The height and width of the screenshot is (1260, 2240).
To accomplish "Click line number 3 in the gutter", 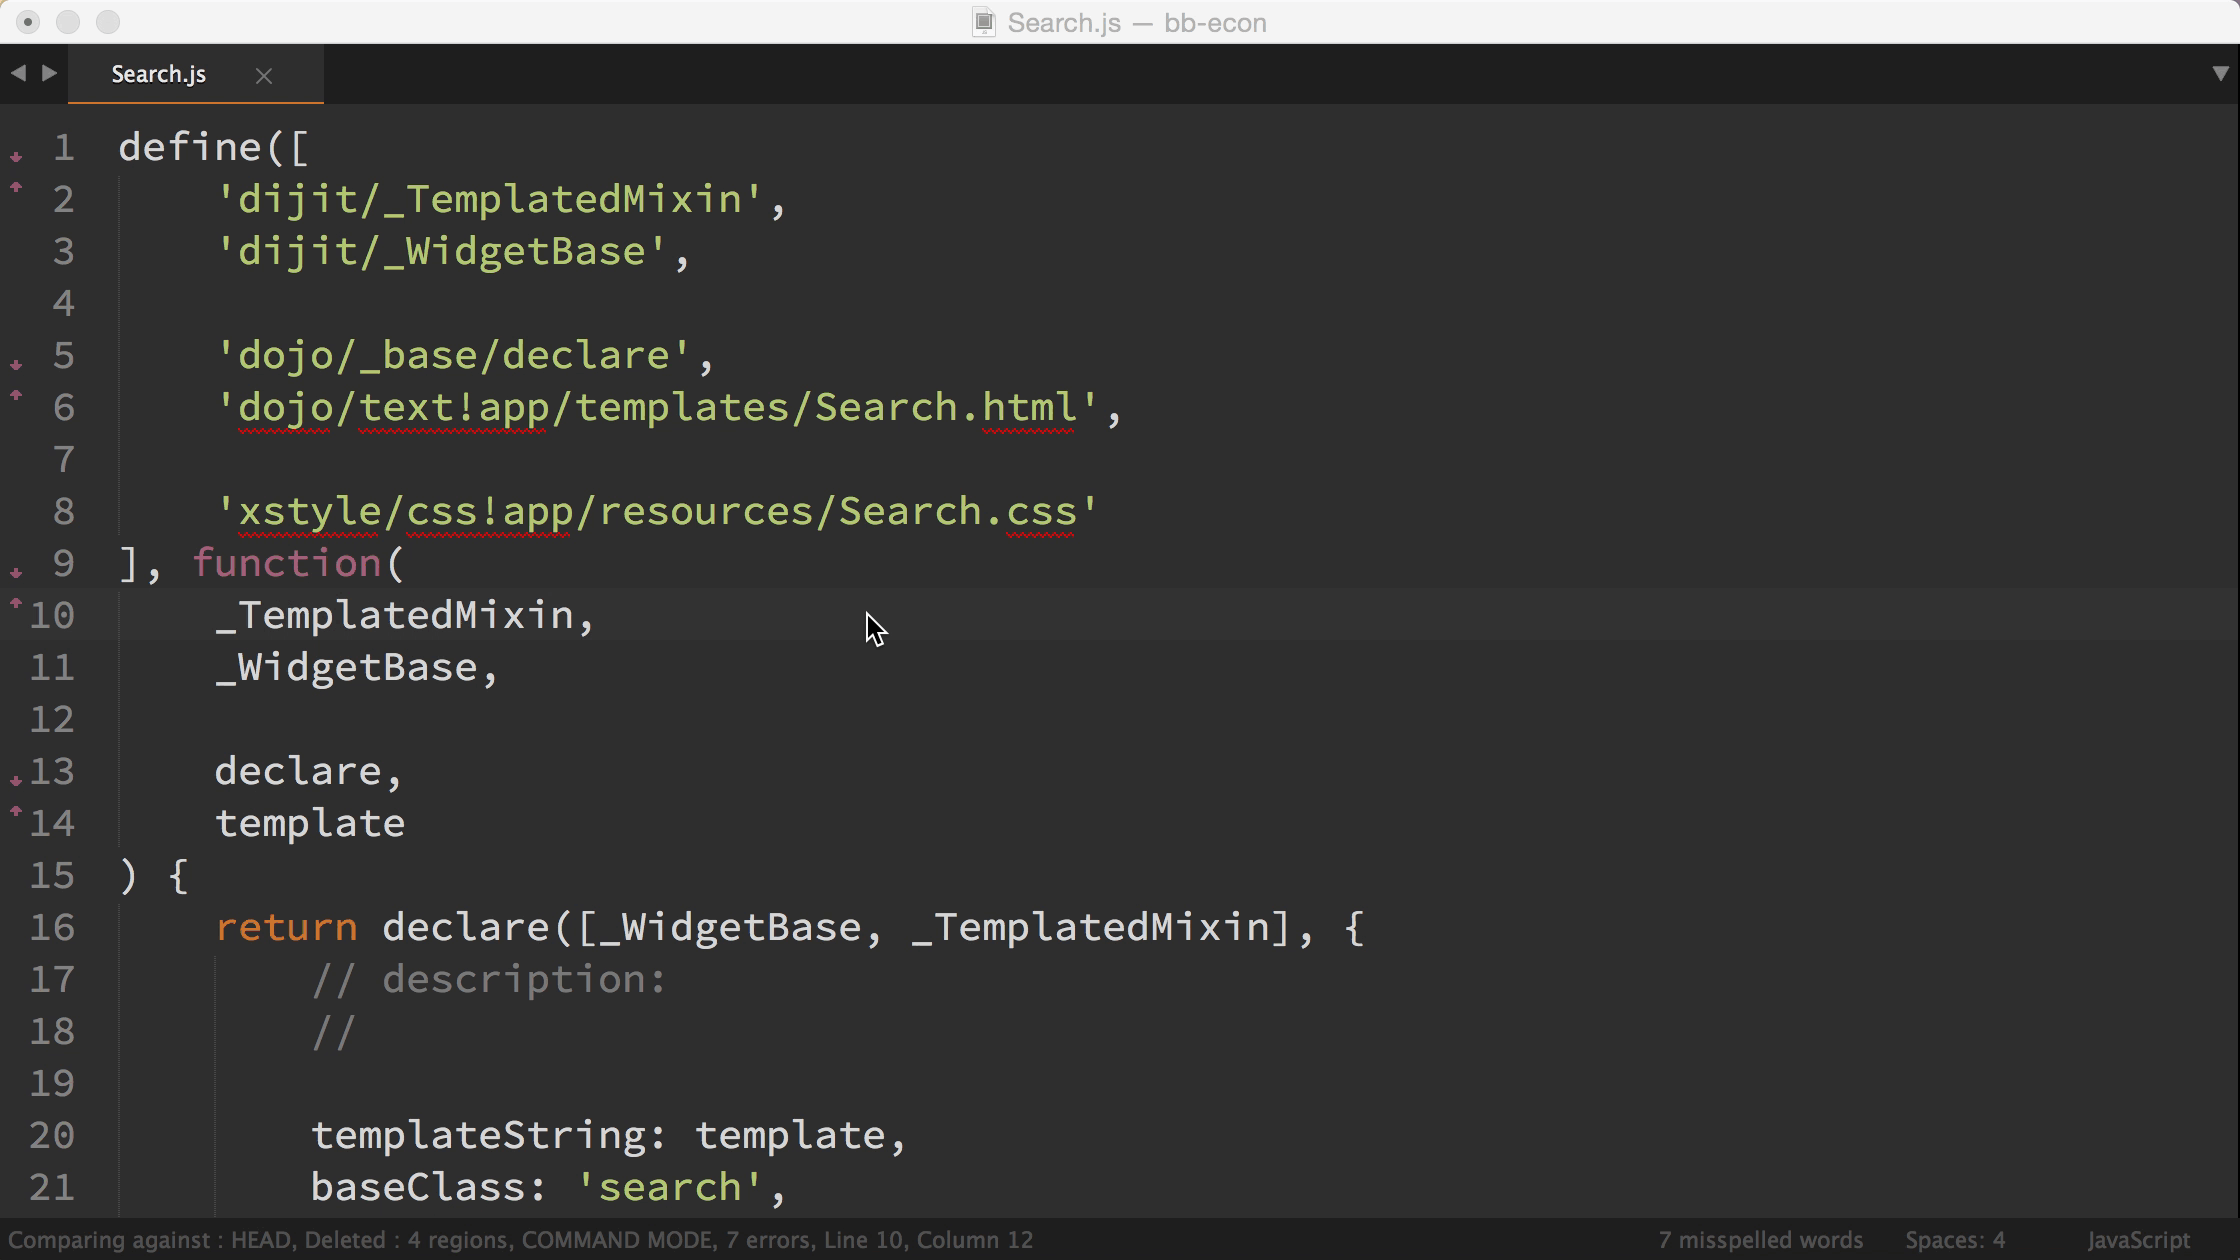I will point(63,251).
